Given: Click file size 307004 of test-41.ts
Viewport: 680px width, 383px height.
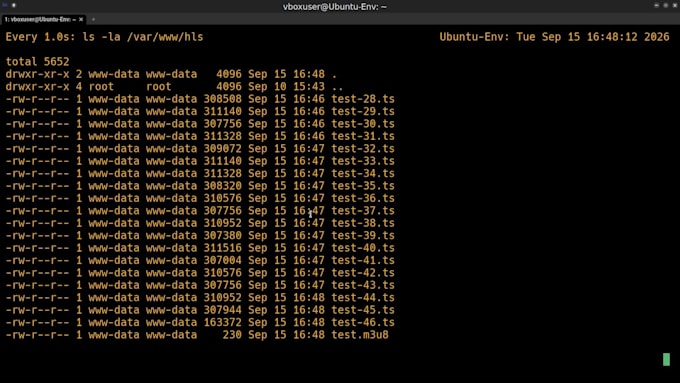Looking at the screenshot, I should coord(222,260).
